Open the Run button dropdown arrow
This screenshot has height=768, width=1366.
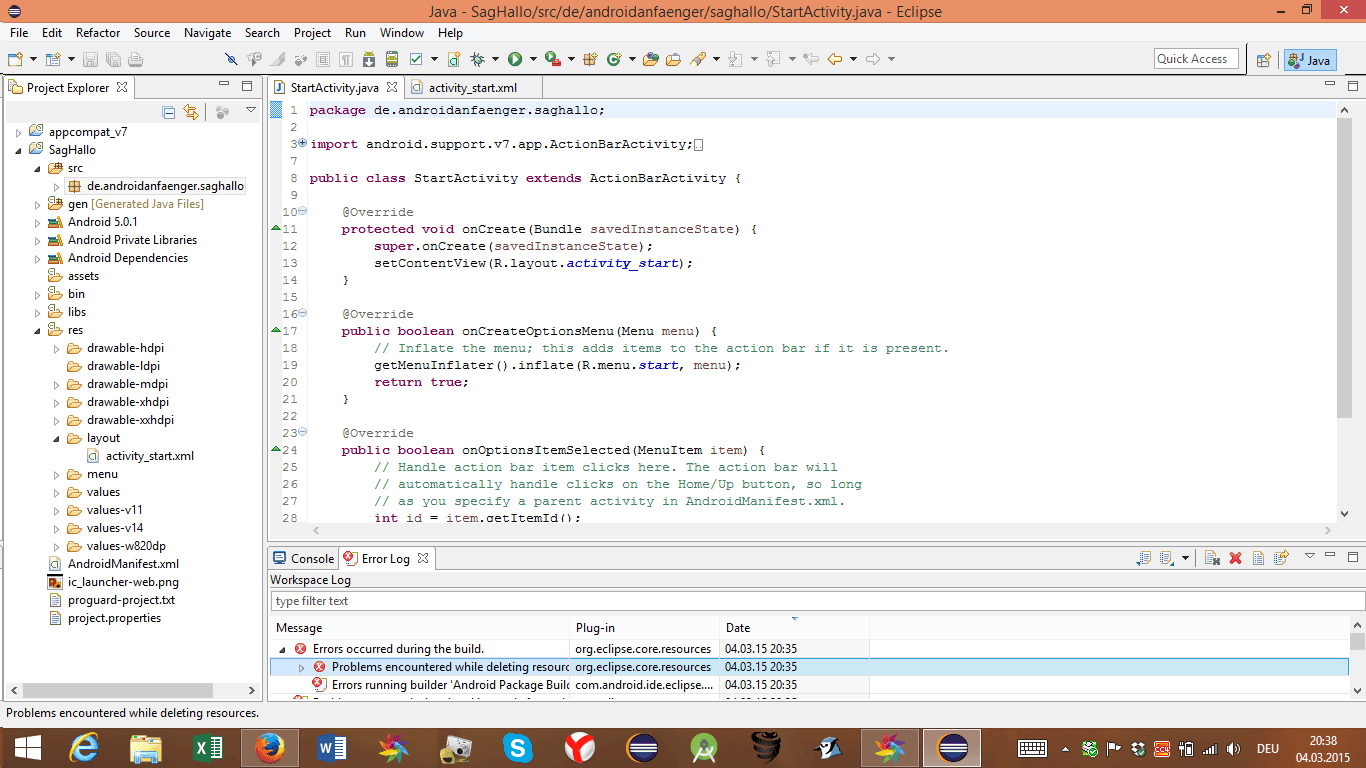pyautogui.click(x=533, y=59)
